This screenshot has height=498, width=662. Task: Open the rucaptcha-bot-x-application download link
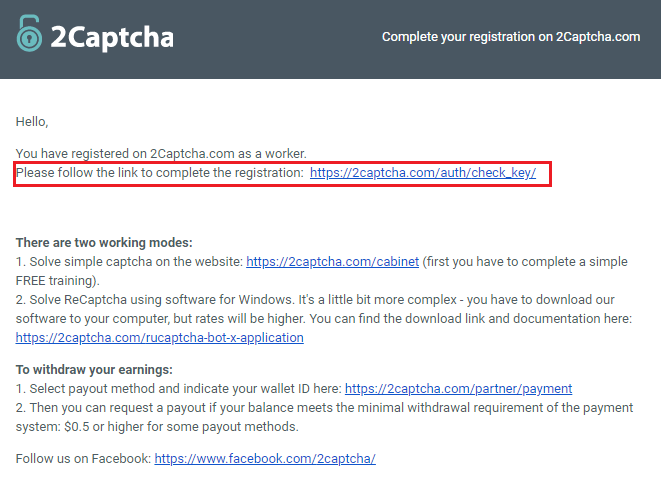160,338
